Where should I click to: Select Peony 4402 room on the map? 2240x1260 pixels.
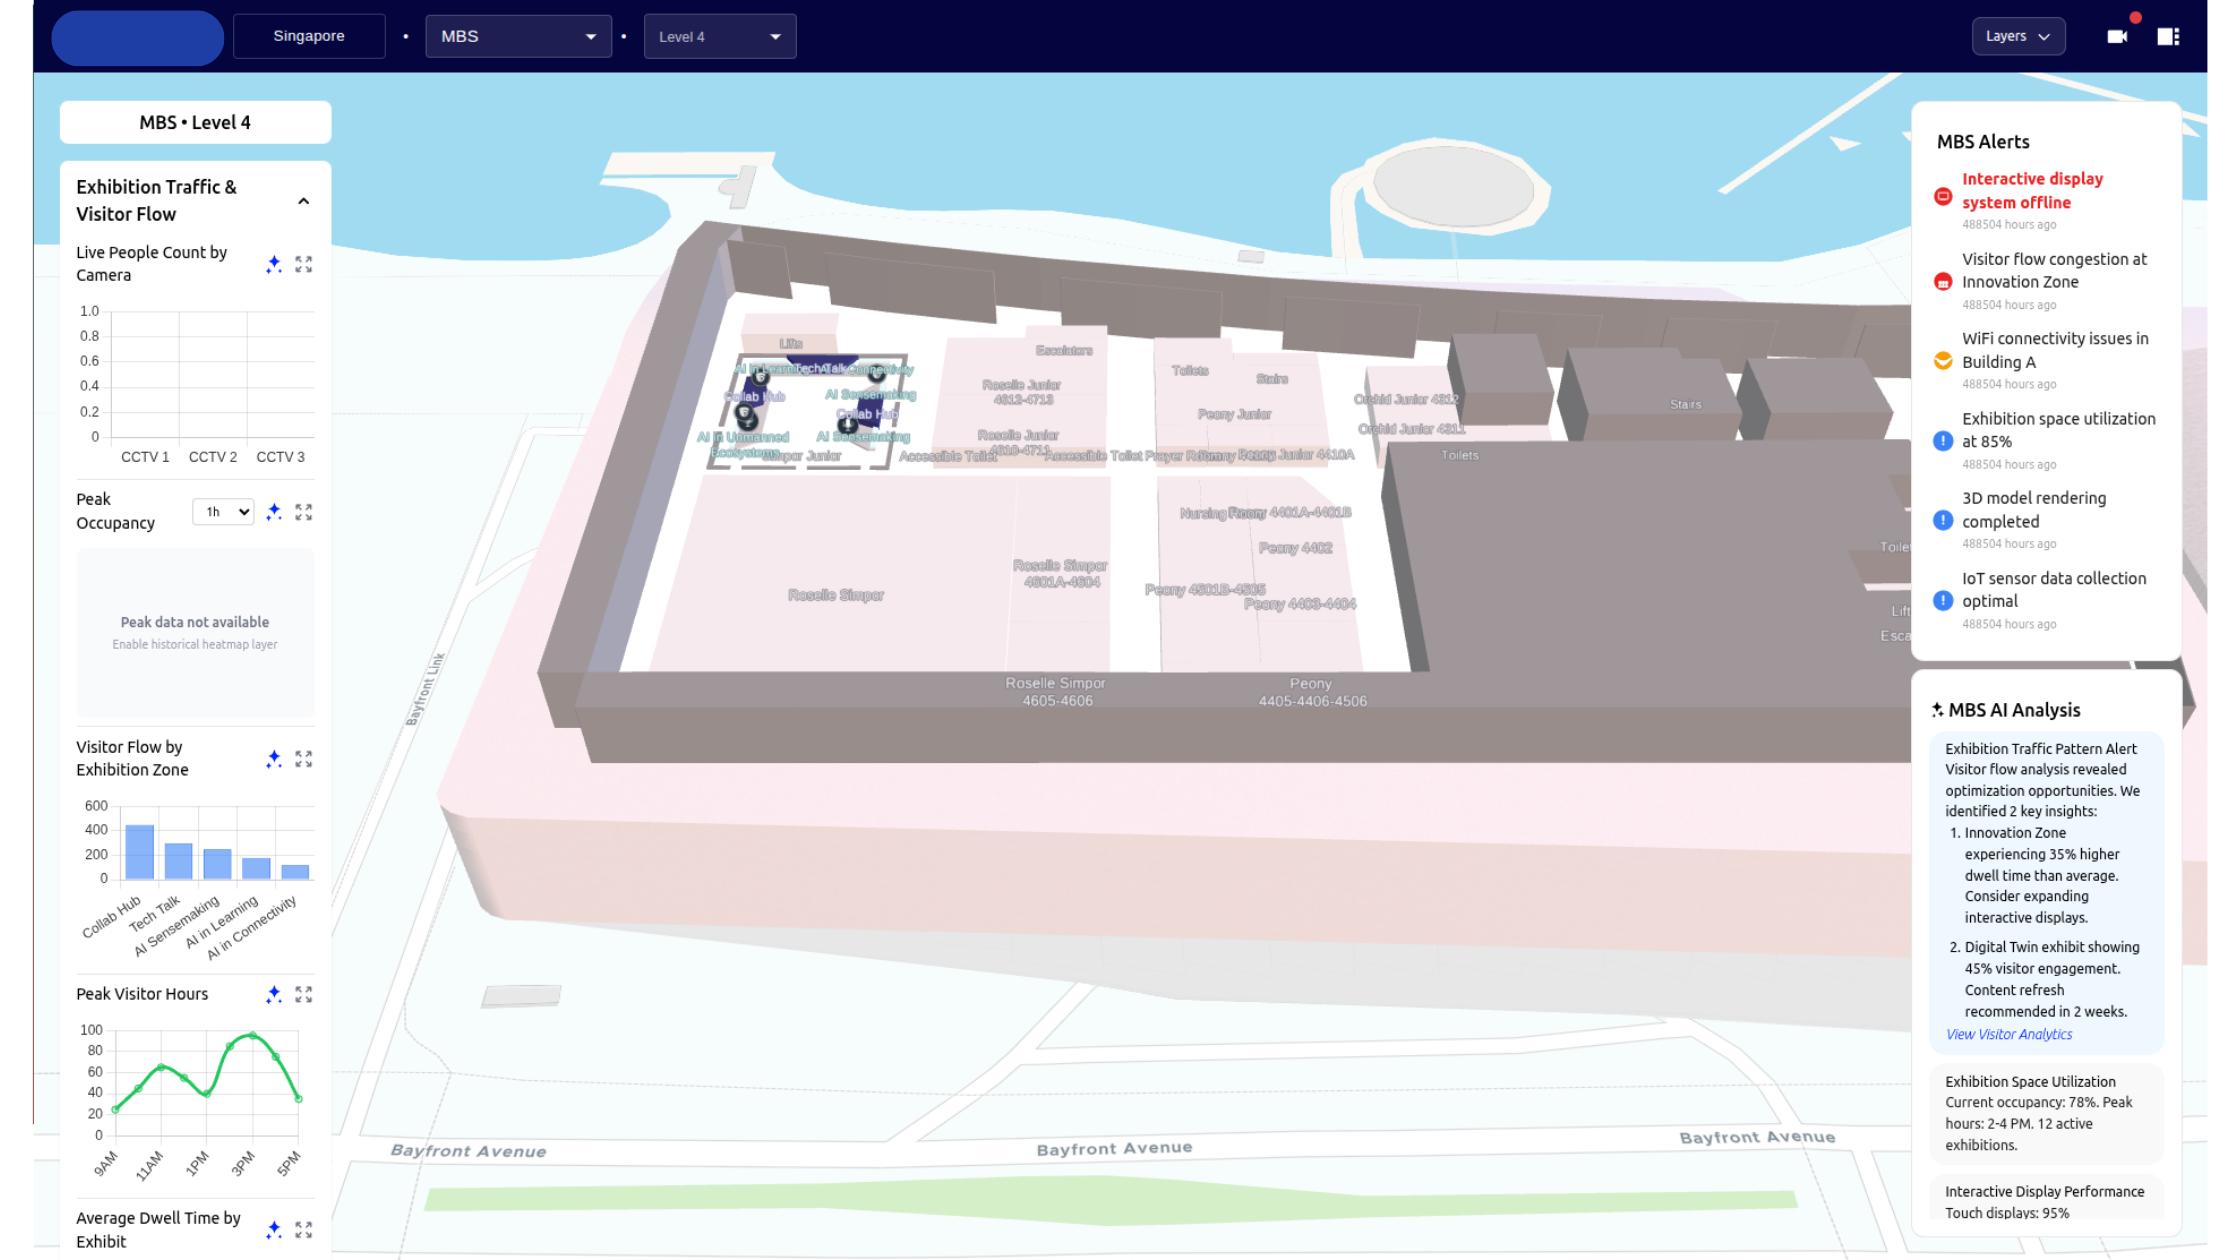tap(1295, 548)
